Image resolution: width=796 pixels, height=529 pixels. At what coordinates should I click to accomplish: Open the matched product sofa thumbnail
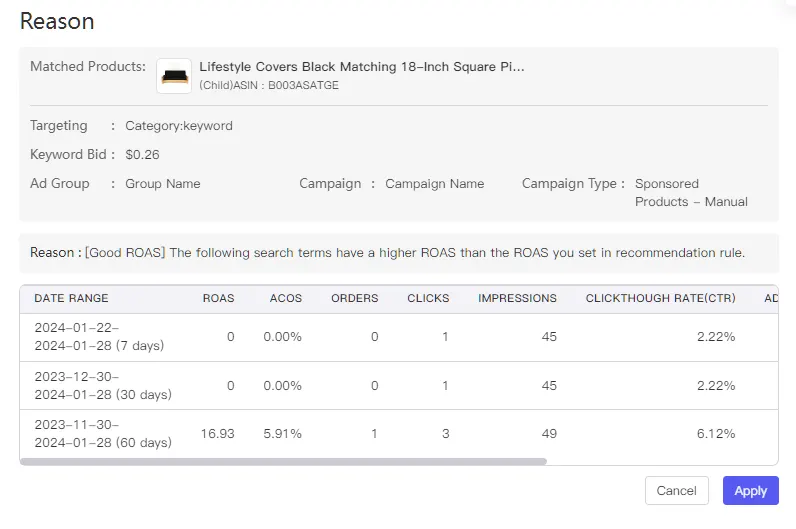coord(174,76)
